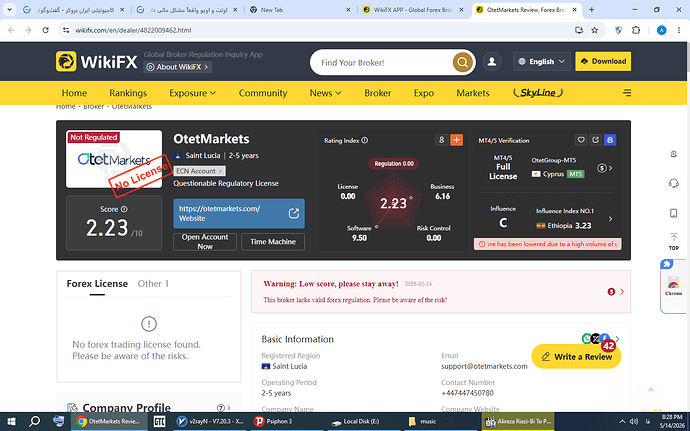
Task: Open Psiphon 3 from taskbar
Action: coord(273,421)
